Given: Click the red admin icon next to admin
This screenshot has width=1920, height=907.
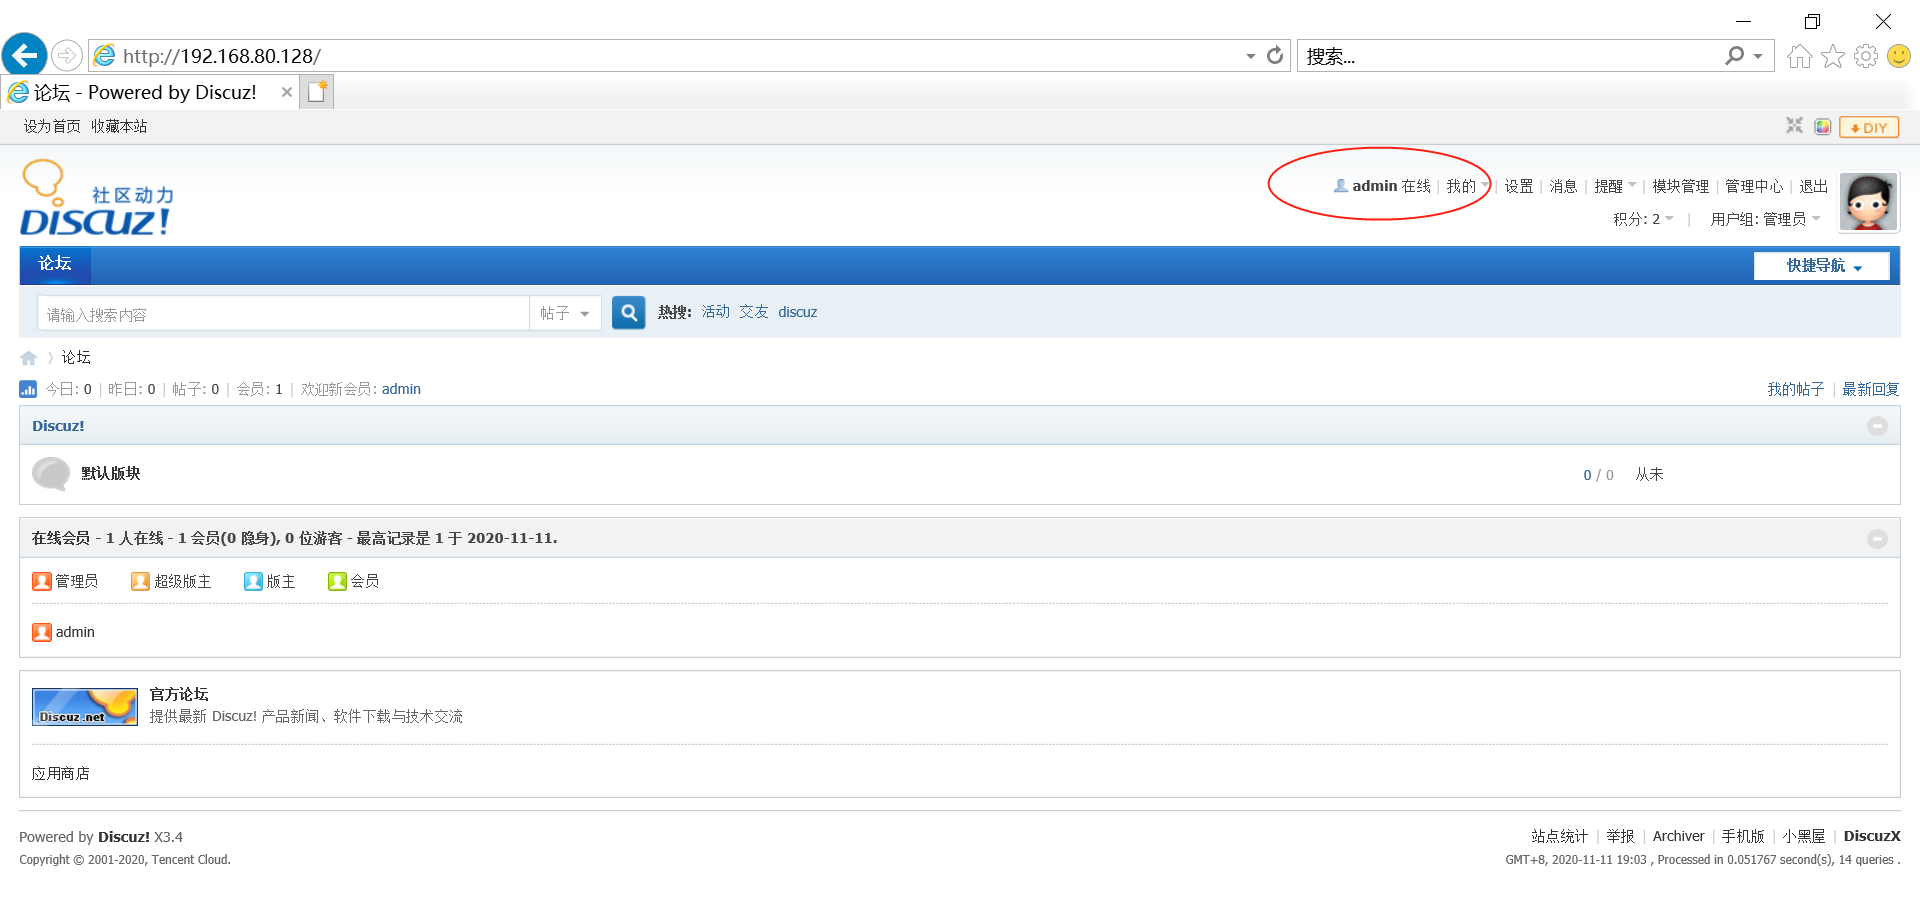Looking at the screenshot, I should pyautogui.click(x=41, y=632).
